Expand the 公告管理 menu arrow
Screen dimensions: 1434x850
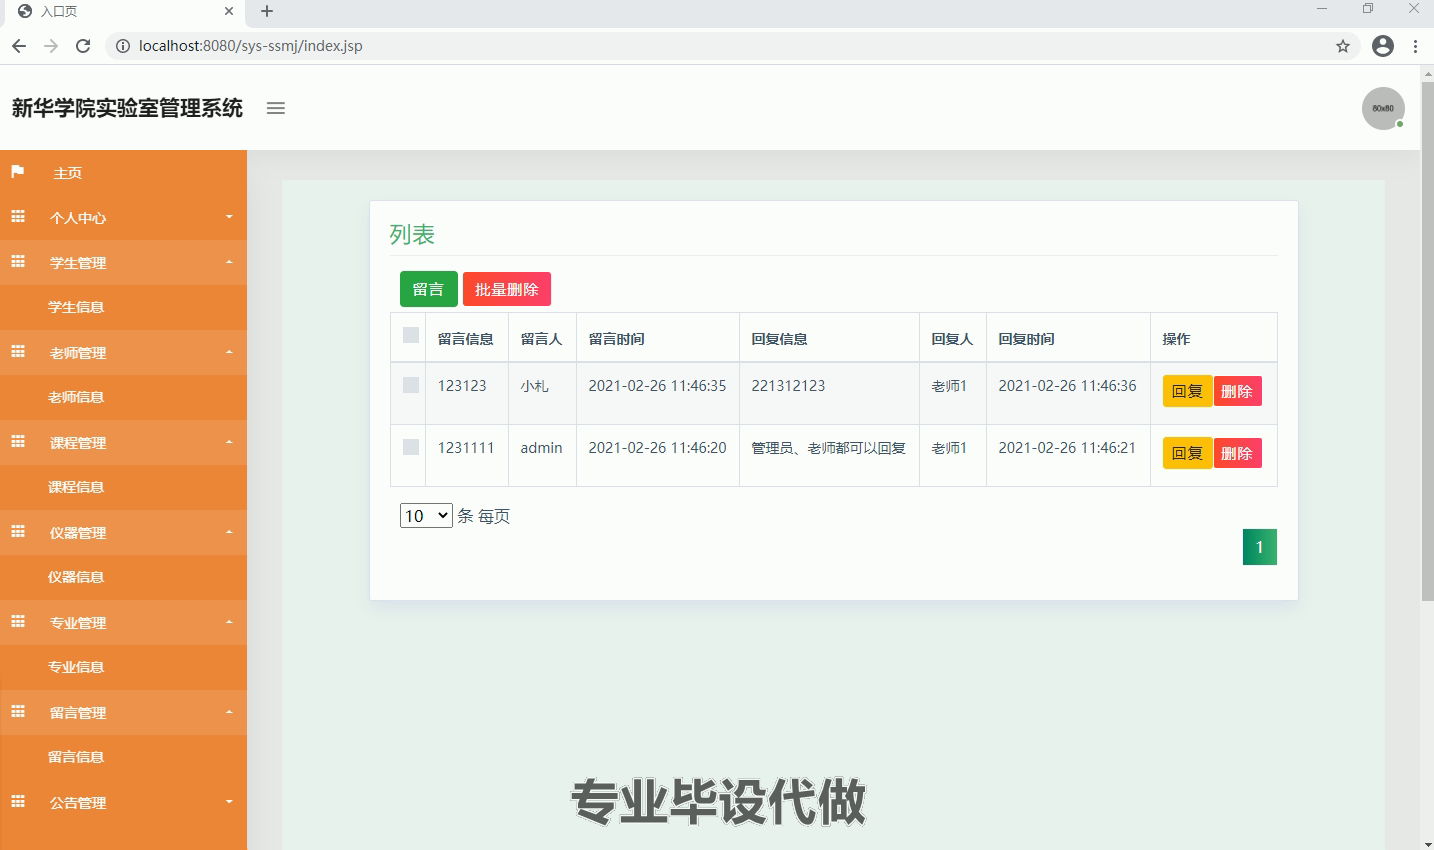tap(229, 802)
